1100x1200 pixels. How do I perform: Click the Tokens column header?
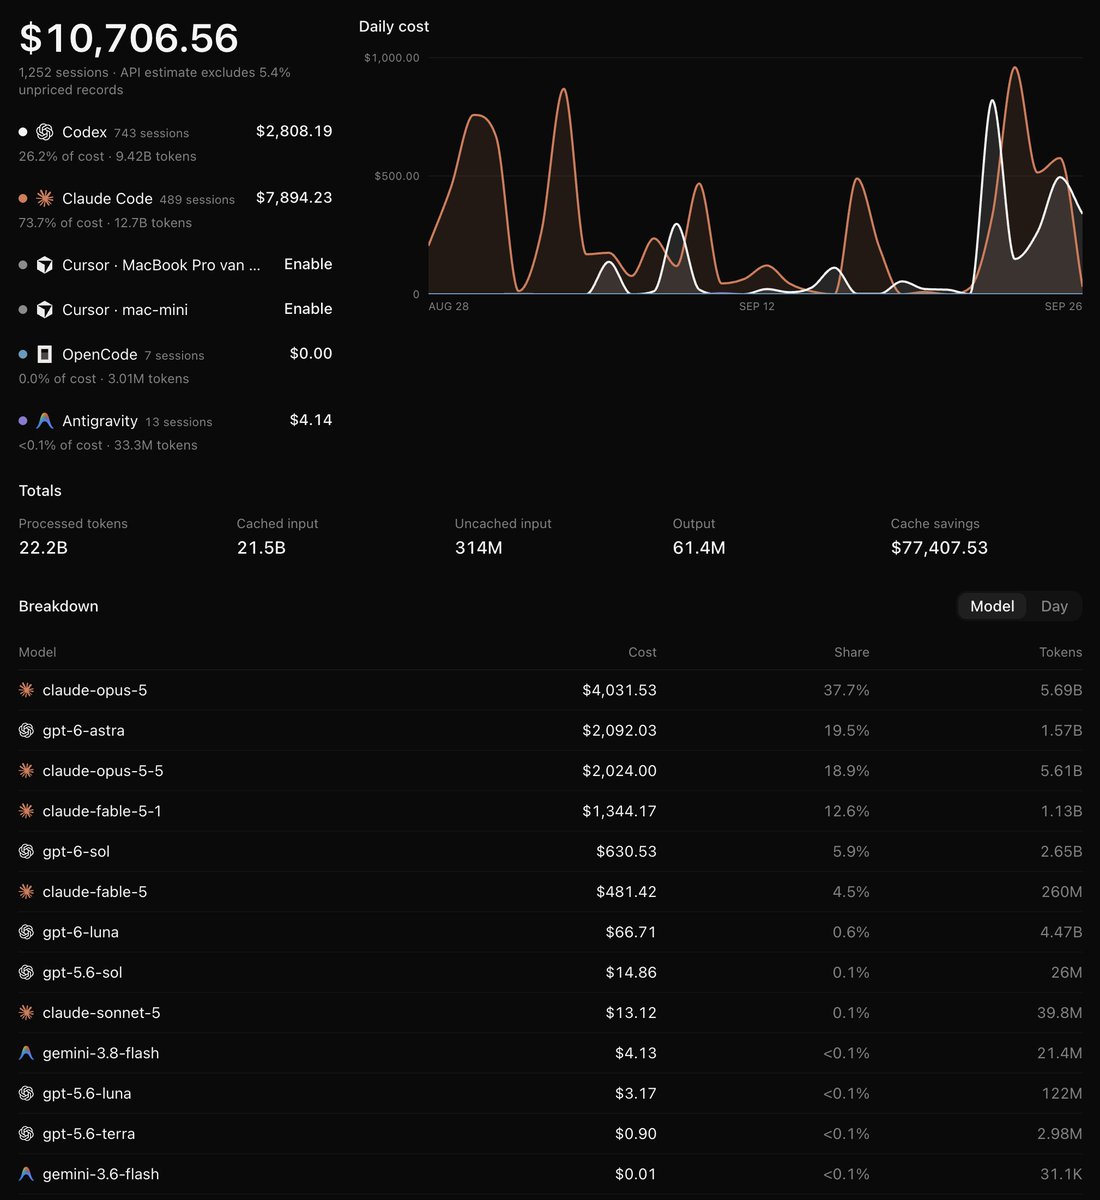coord(1060,652)
